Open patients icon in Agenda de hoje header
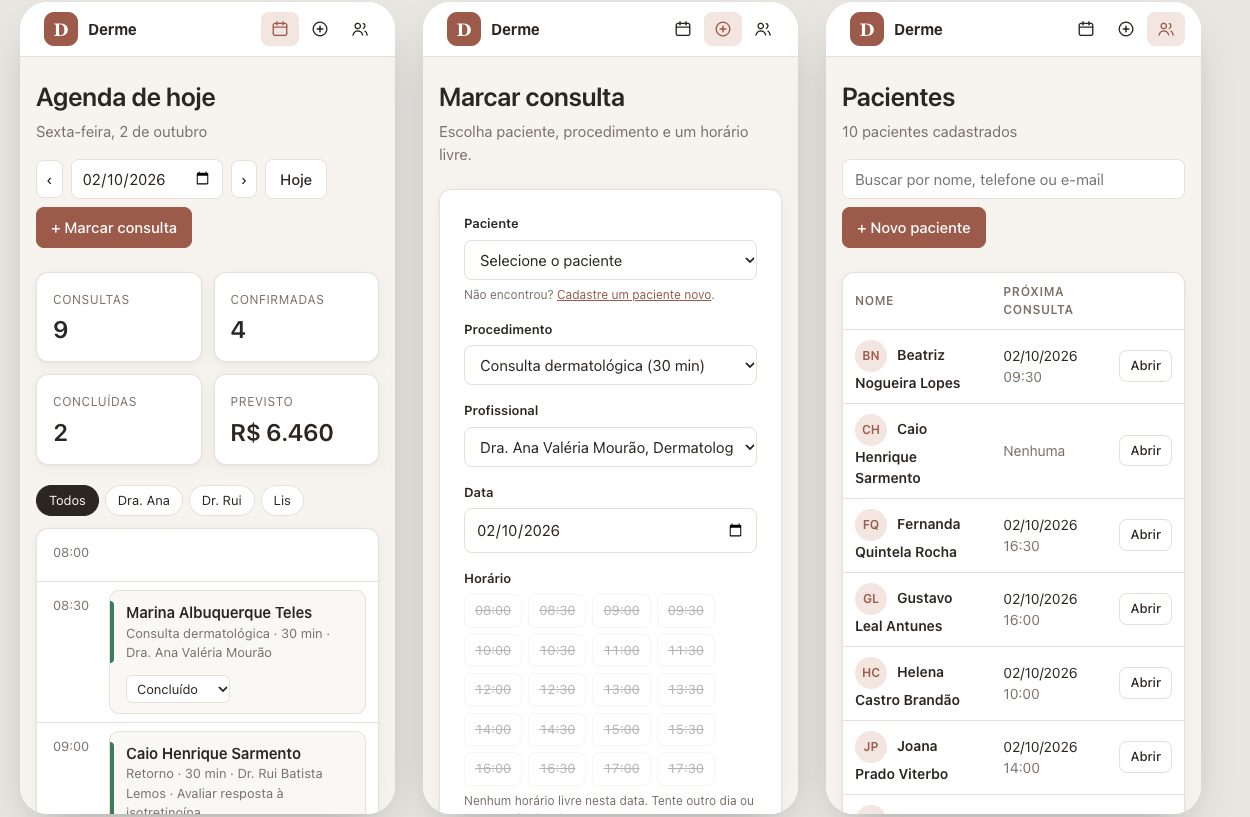1250x817 pixels. [x=360, y=29]
